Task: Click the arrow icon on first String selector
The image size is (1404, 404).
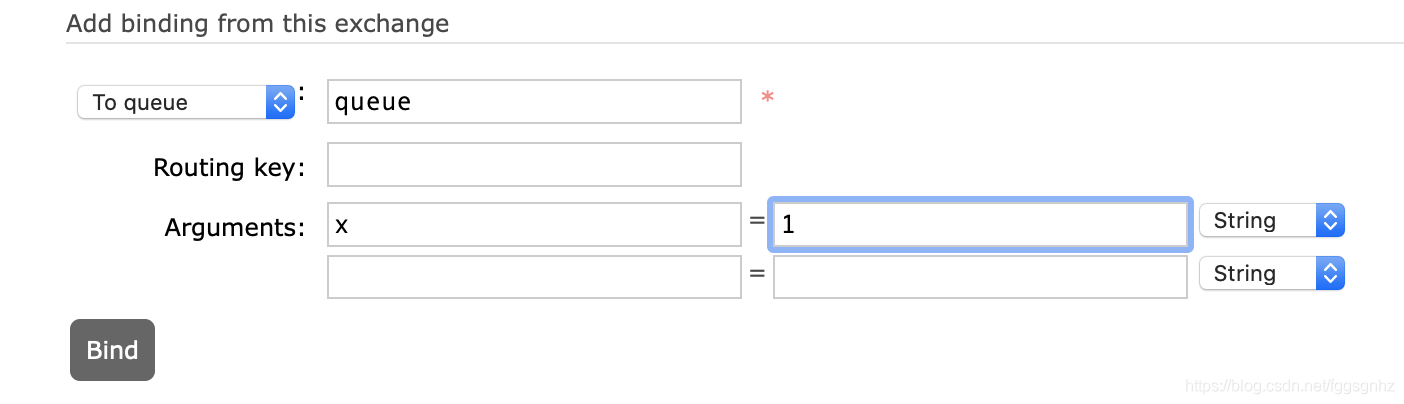Action: 1330,221
